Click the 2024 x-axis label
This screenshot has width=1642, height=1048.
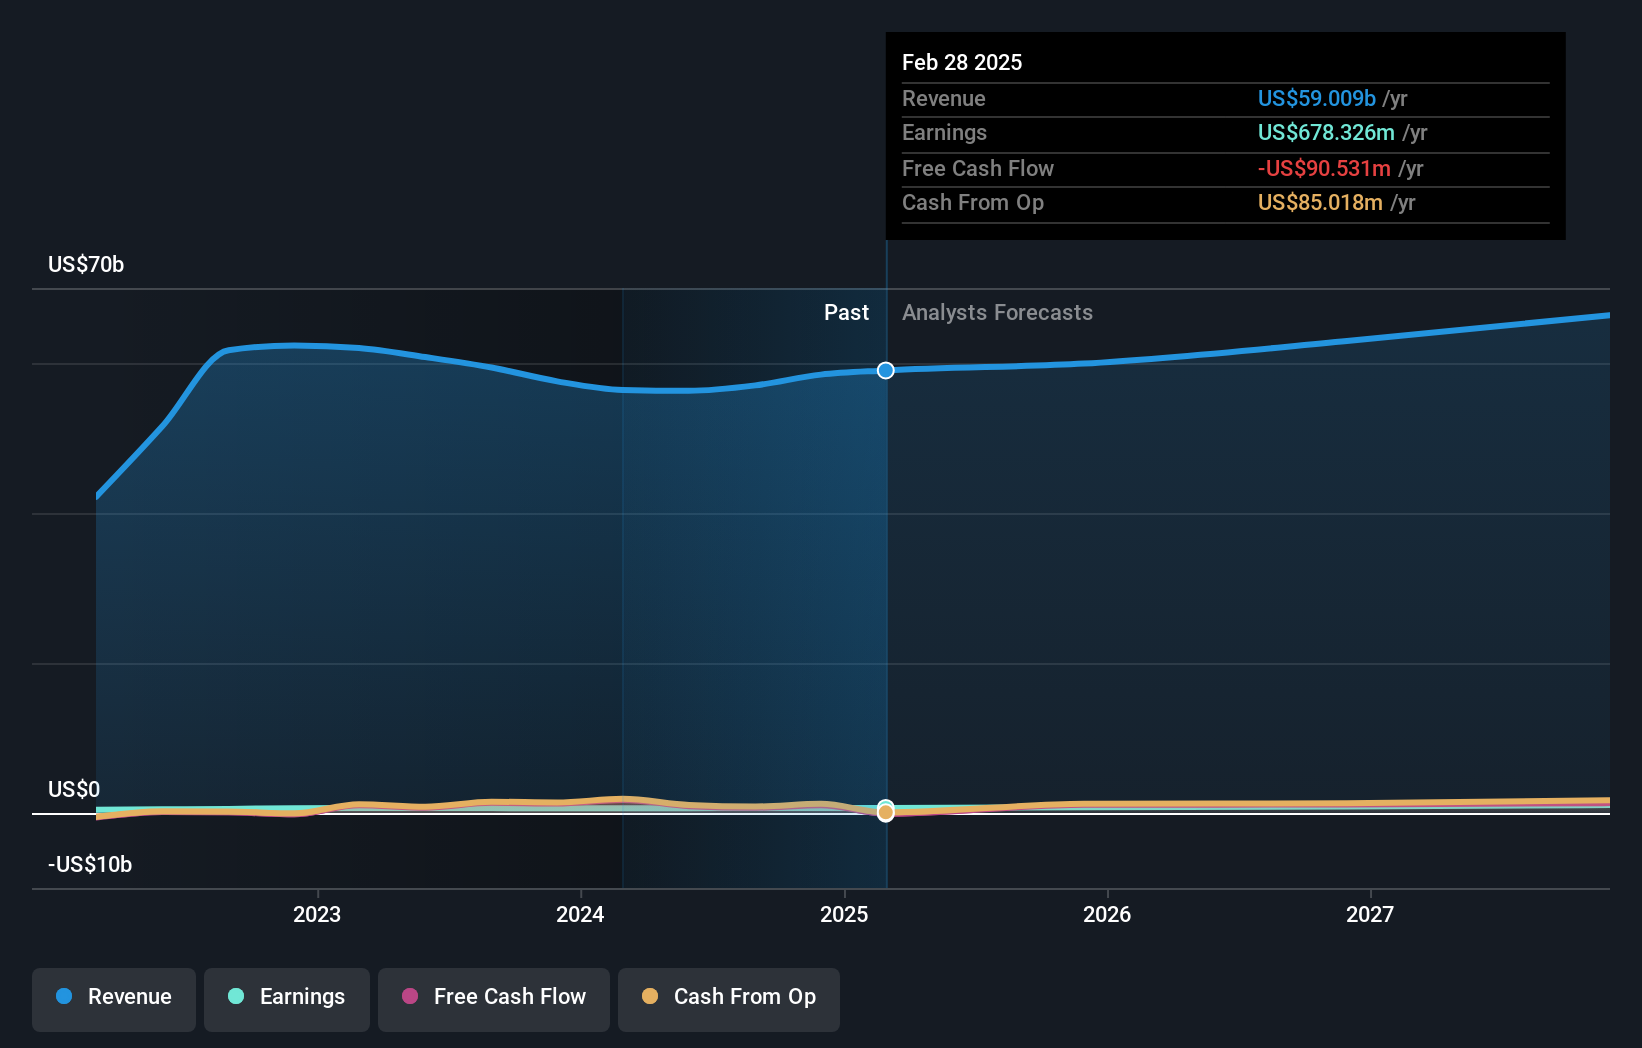tap(580, 914)
